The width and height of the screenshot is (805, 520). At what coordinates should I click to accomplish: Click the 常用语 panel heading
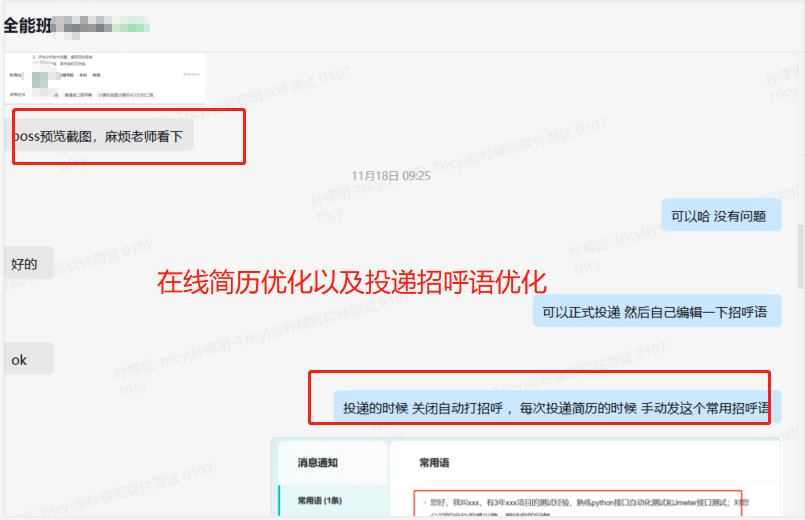(x=434, y=463)
